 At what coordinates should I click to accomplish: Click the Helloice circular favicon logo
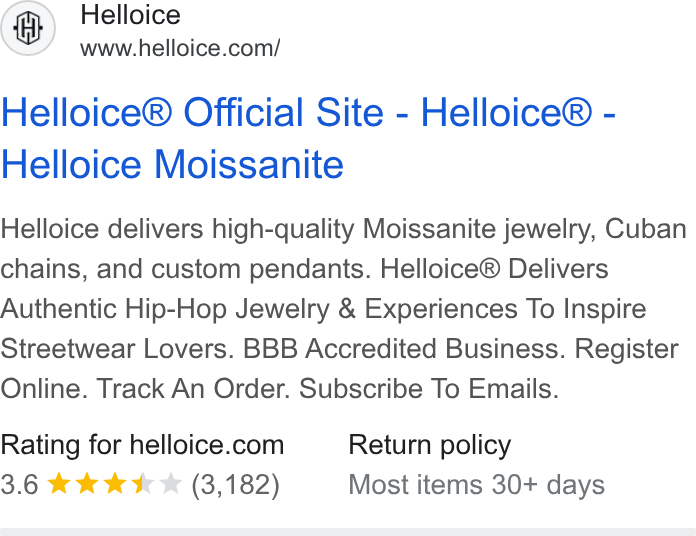(x=28, y=28)
